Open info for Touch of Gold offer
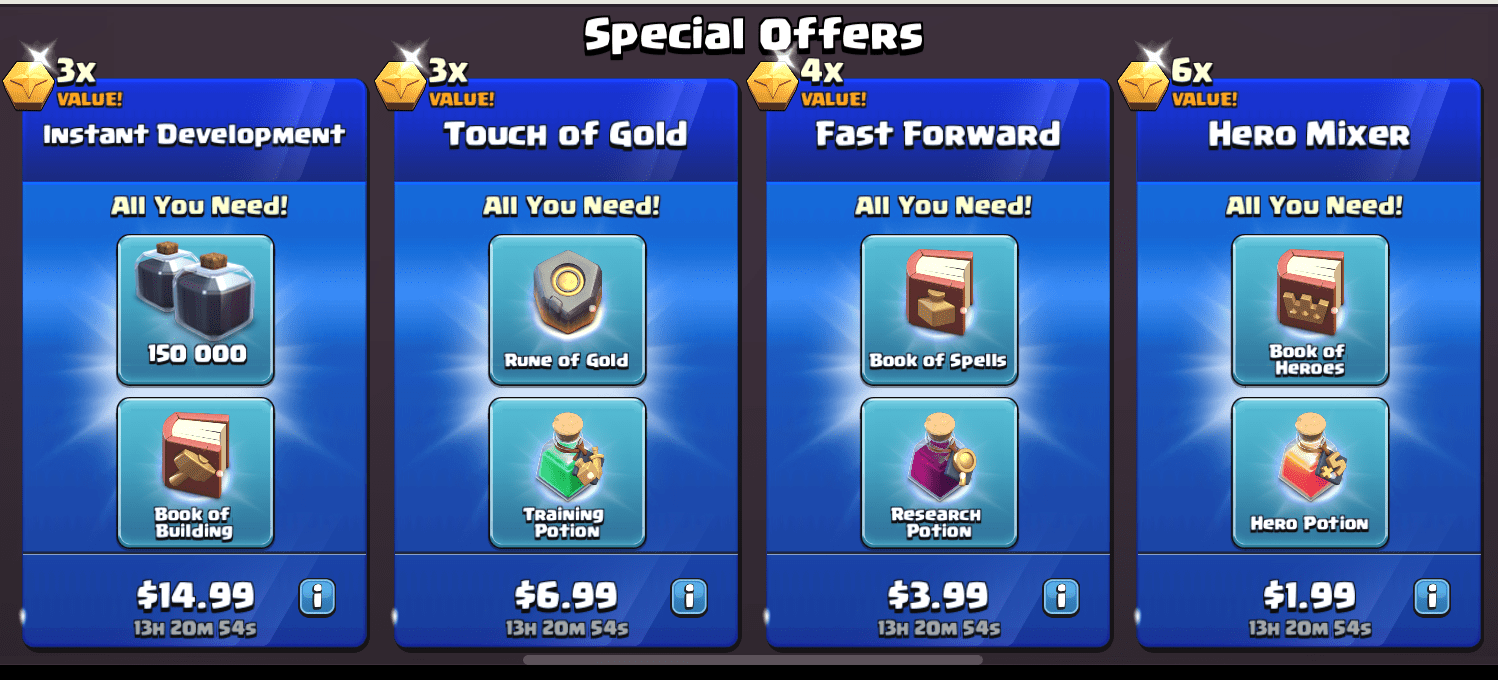 pyautogui.click(x=689, y=597)
